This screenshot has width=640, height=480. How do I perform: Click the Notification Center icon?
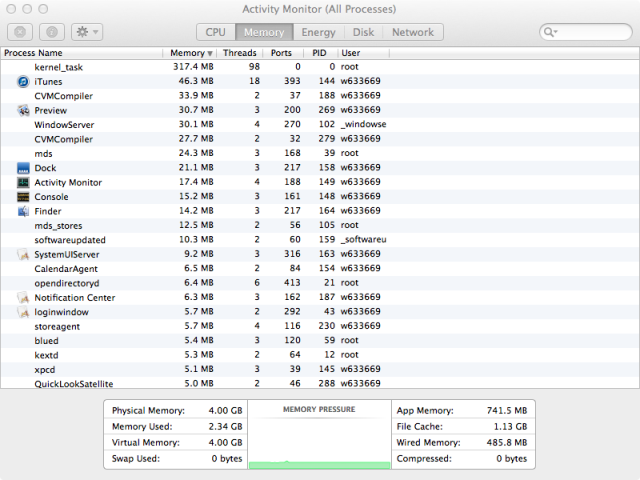(23, 298)
